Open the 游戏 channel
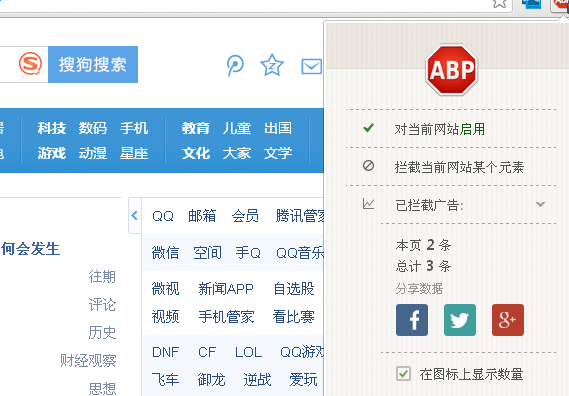569x396 pixels. tap(52, 153)
